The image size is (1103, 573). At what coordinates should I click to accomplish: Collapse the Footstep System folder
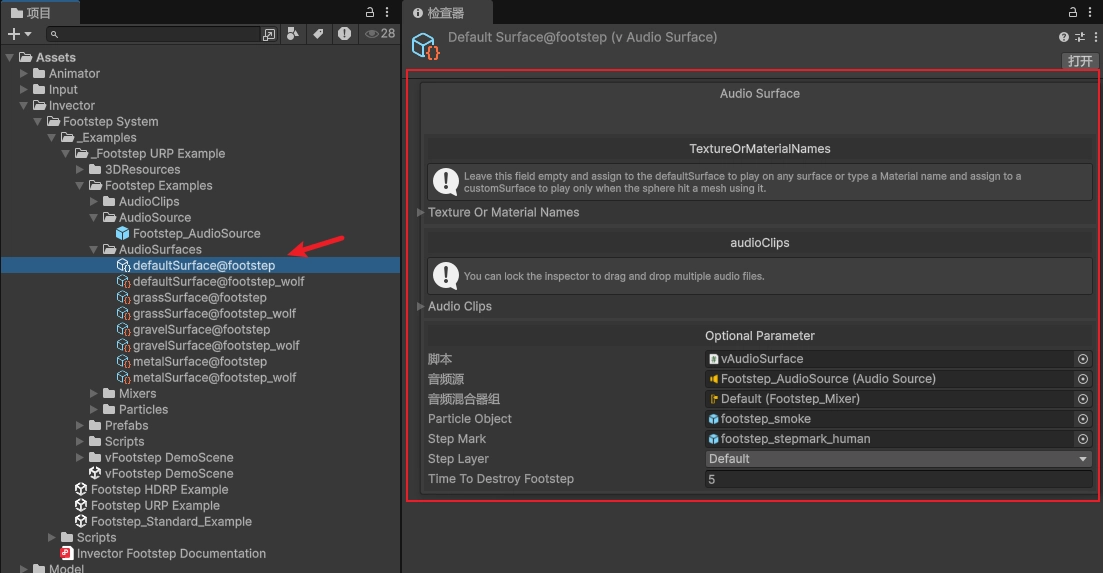[38, 122]
